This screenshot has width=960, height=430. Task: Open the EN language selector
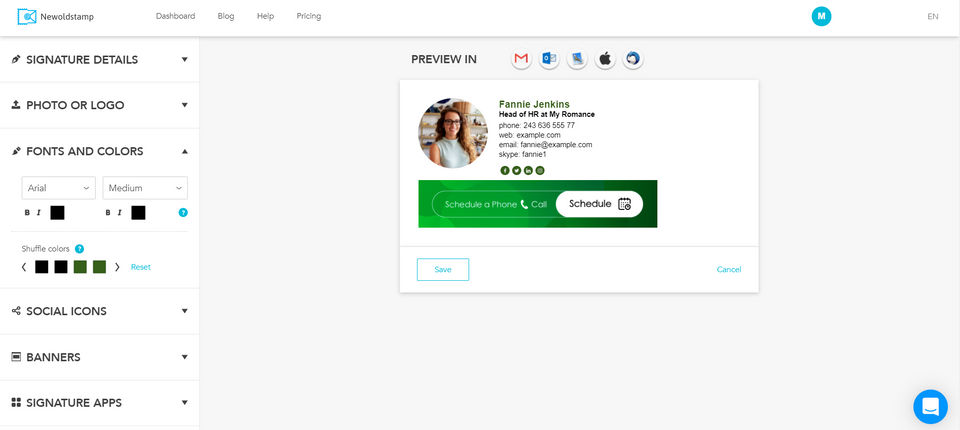[932, 17]
